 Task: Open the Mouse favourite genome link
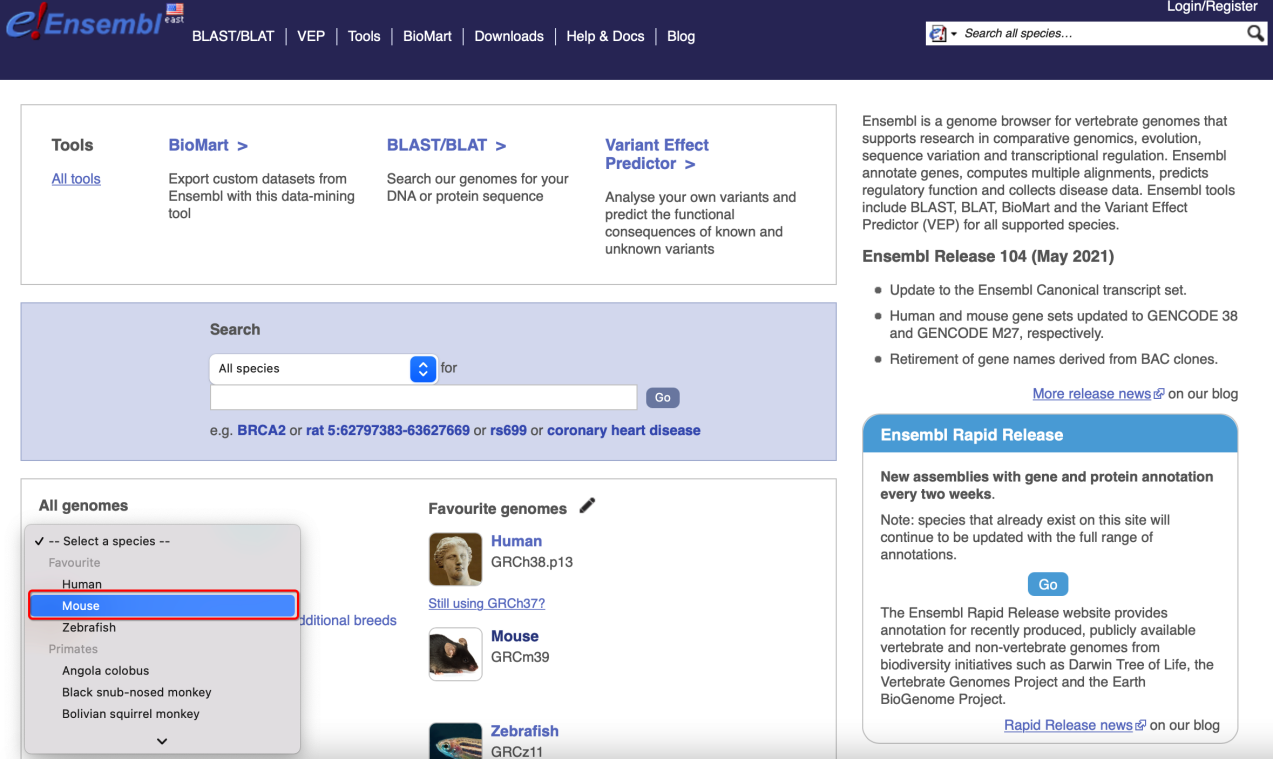515,636
